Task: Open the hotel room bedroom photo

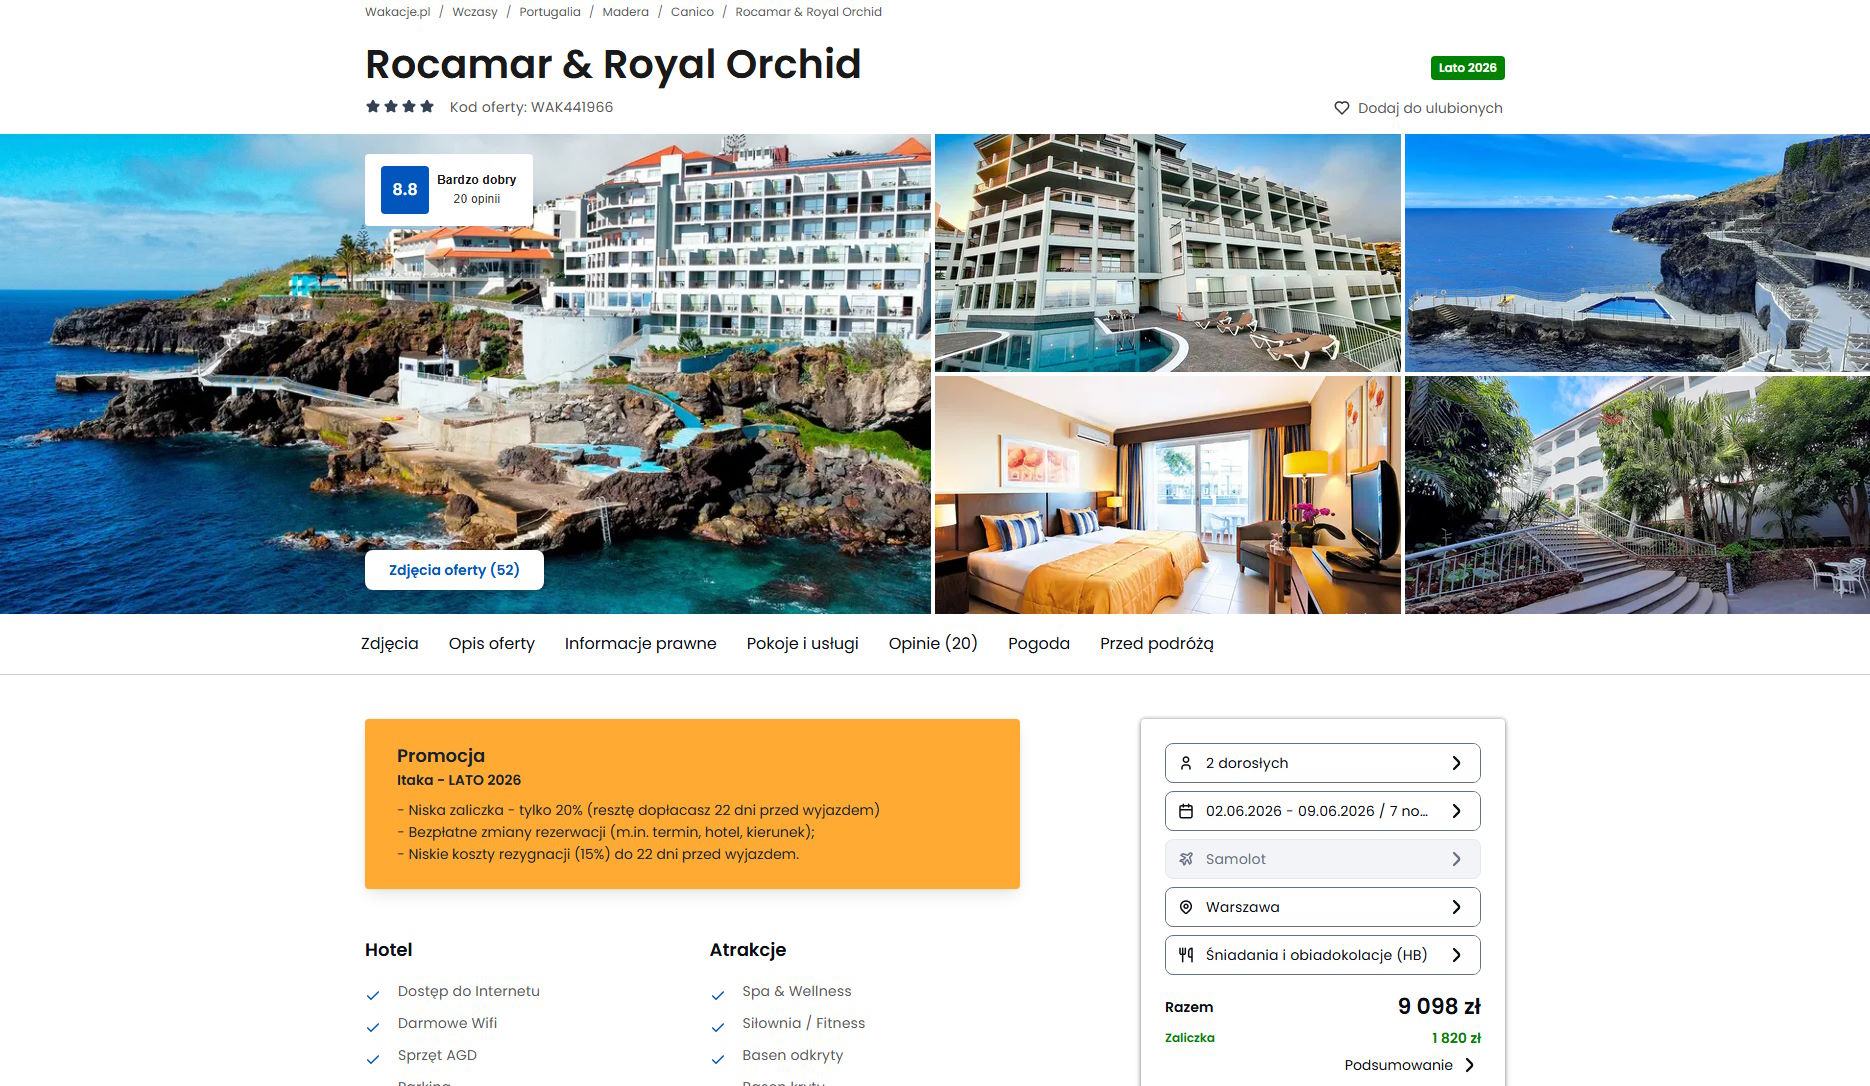Action: (1167, 495)
